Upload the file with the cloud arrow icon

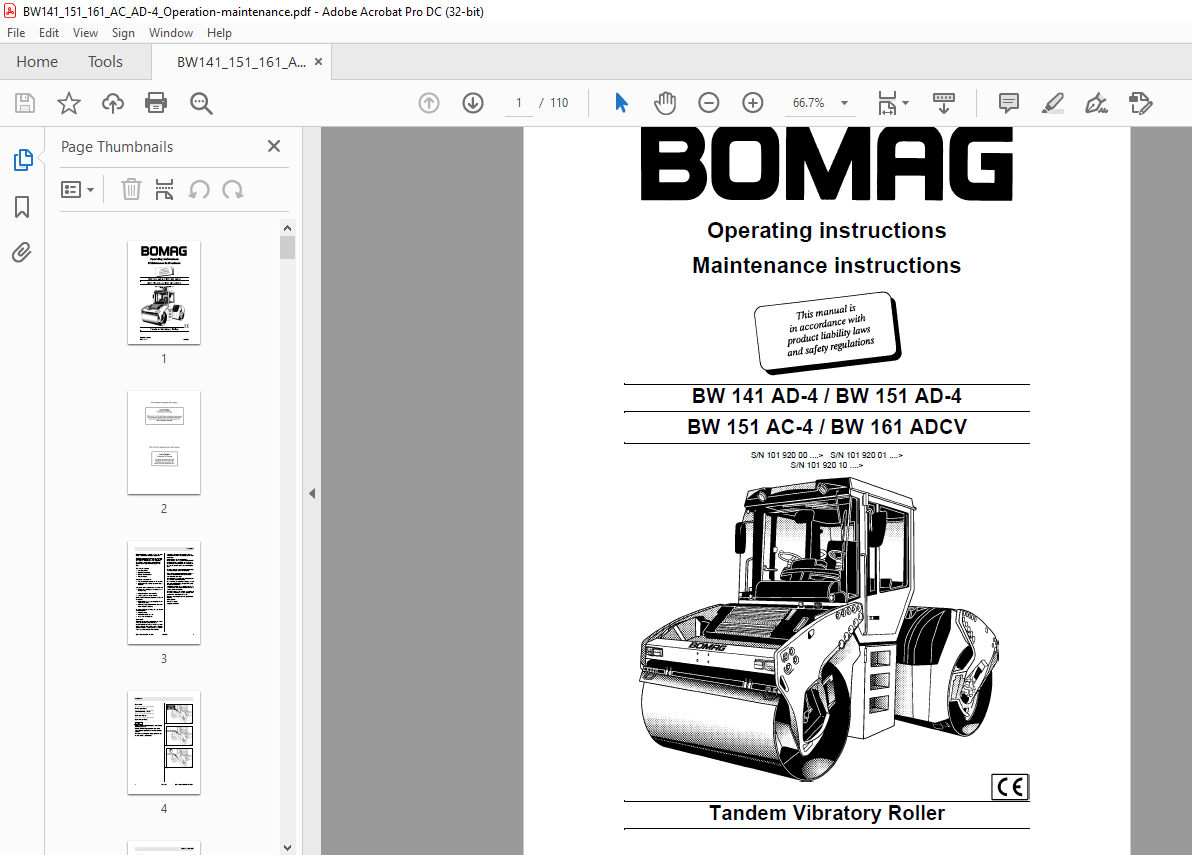coord(113,103)
